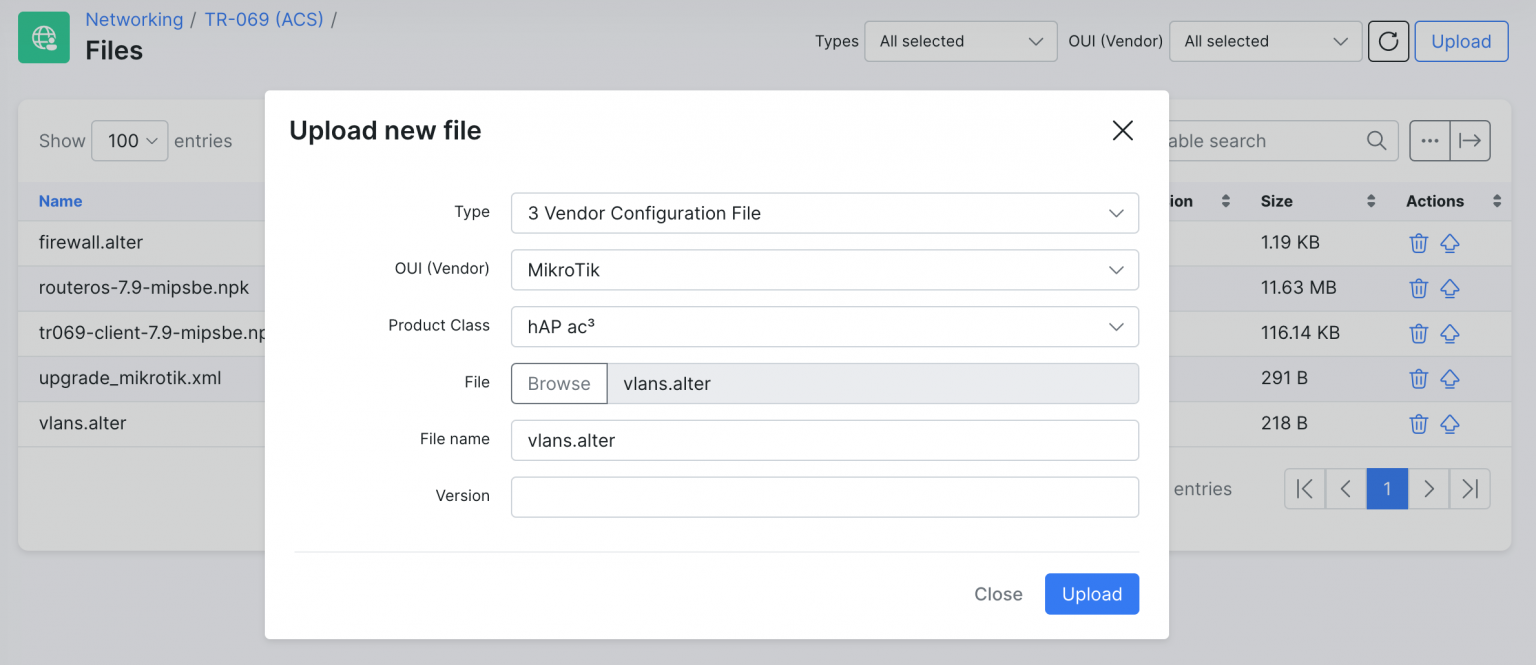Open the table options ellipsis icon

coord(1429,141)
